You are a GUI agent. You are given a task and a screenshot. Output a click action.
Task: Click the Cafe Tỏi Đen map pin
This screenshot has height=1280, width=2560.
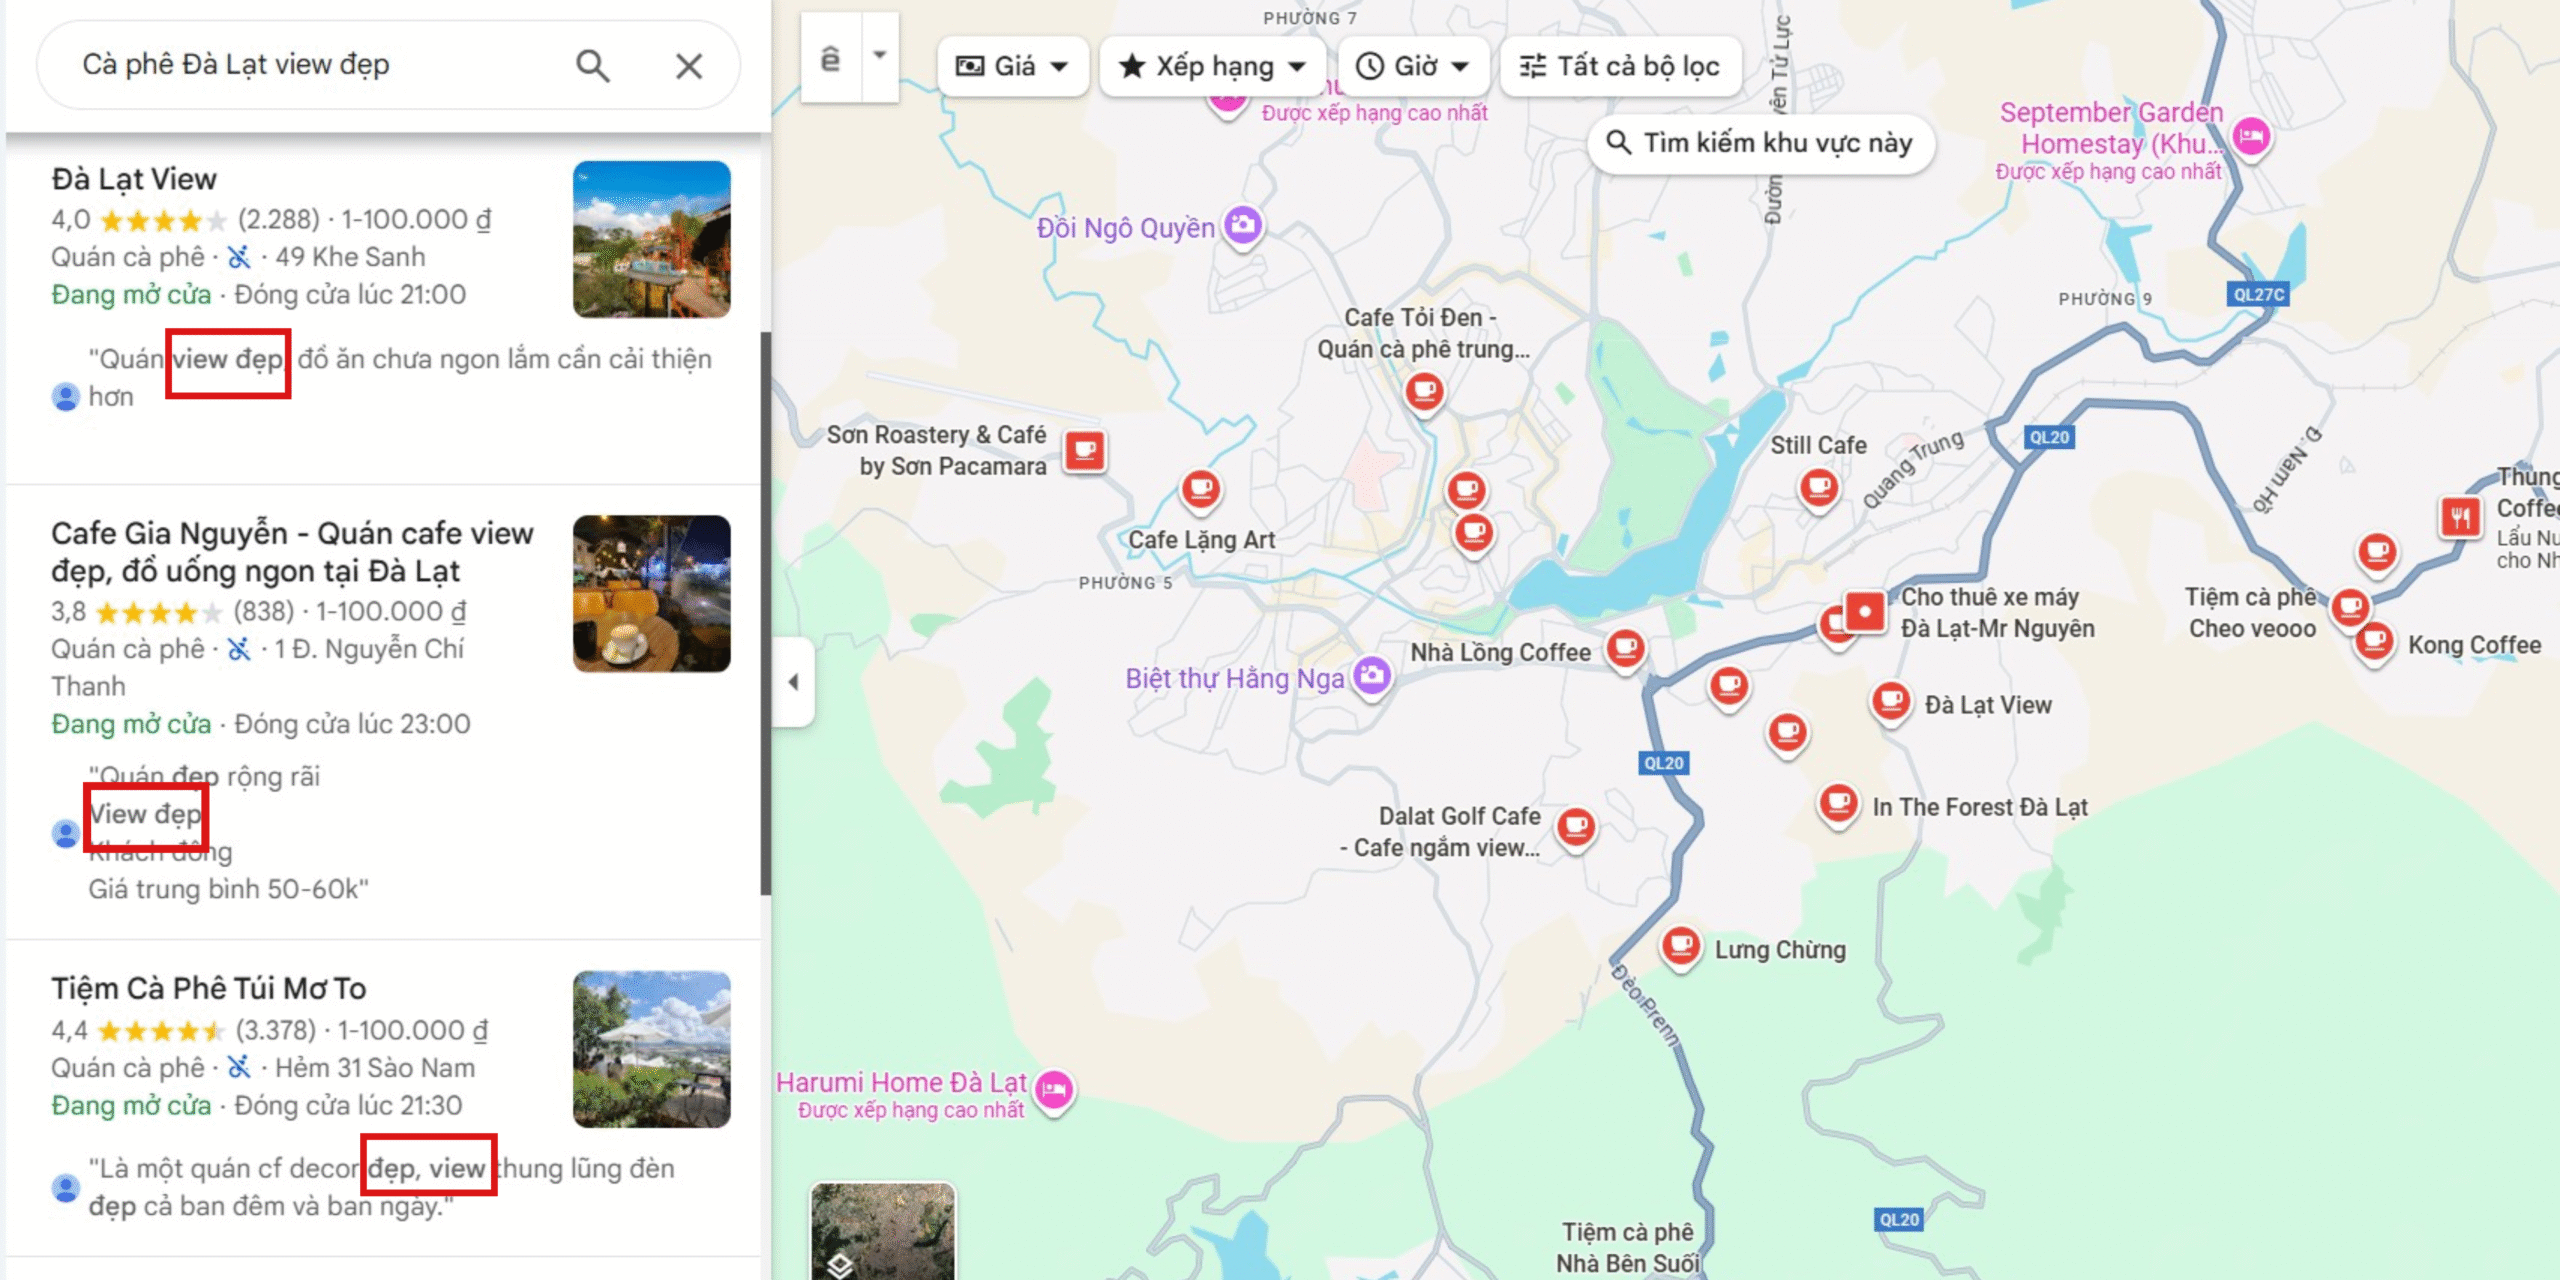point(1424,391)
